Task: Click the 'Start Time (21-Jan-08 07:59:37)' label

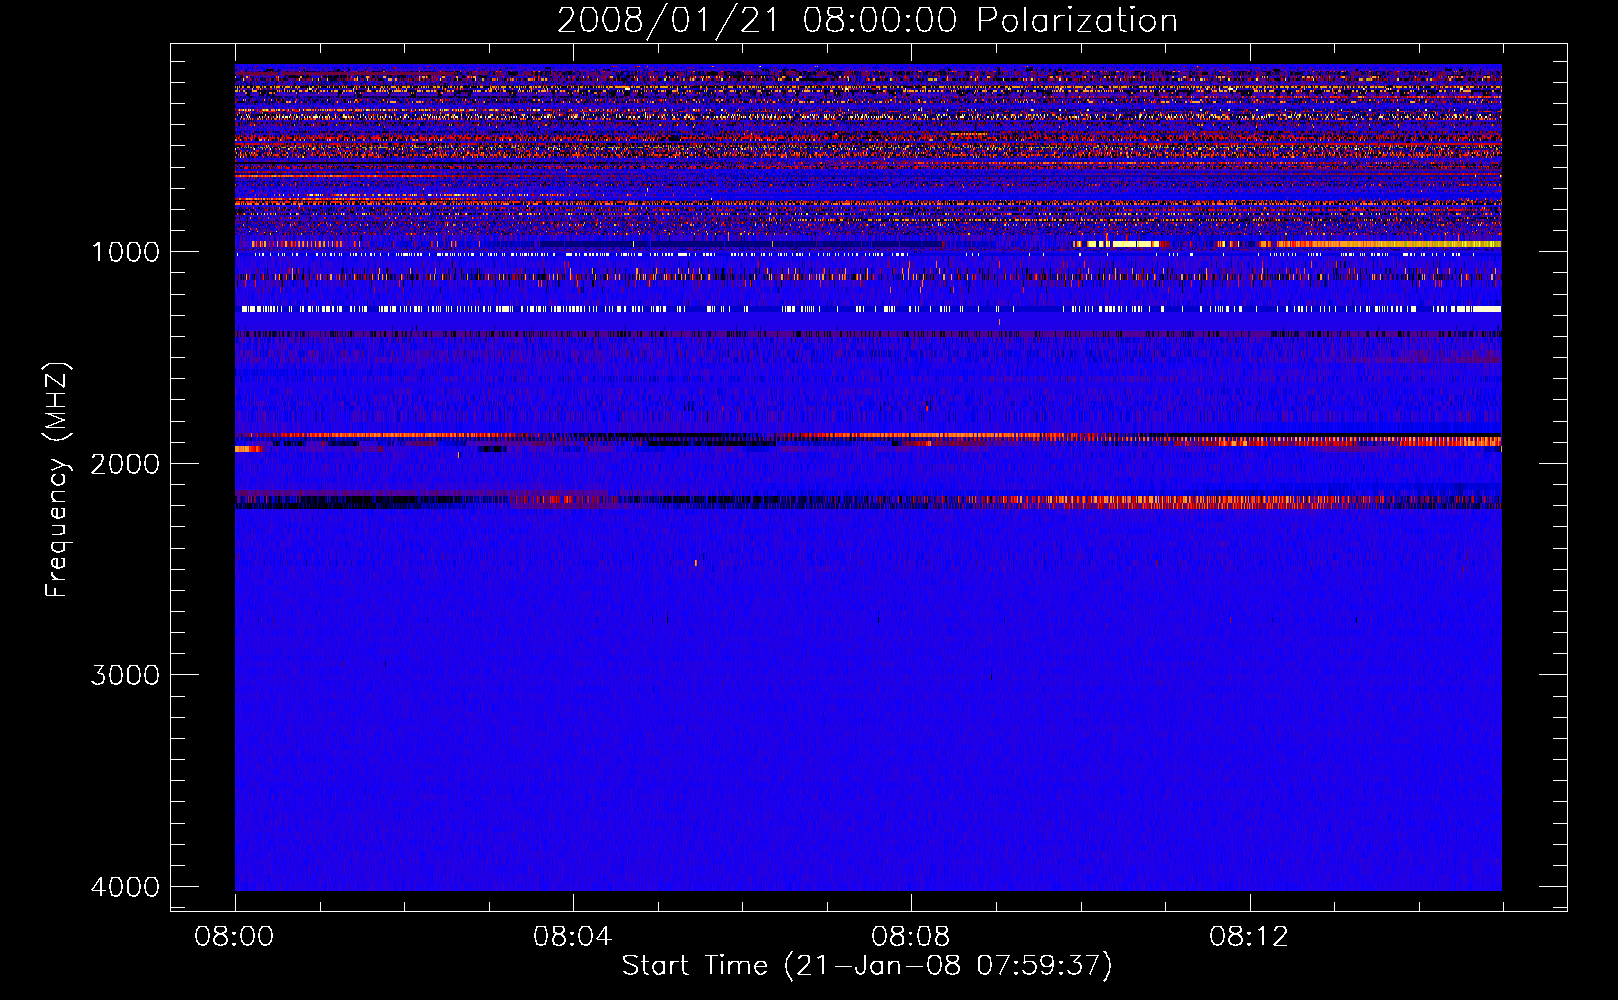Action: (867, 966)
